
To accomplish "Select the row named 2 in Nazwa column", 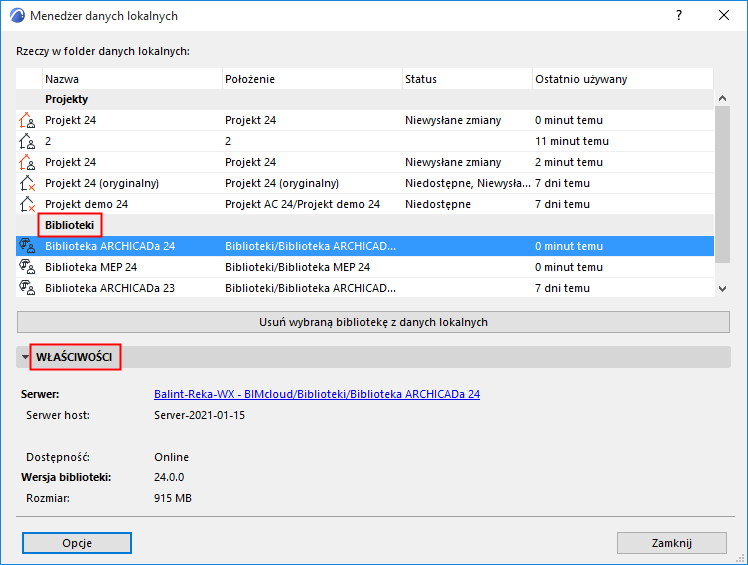I will tap(48, 141).
